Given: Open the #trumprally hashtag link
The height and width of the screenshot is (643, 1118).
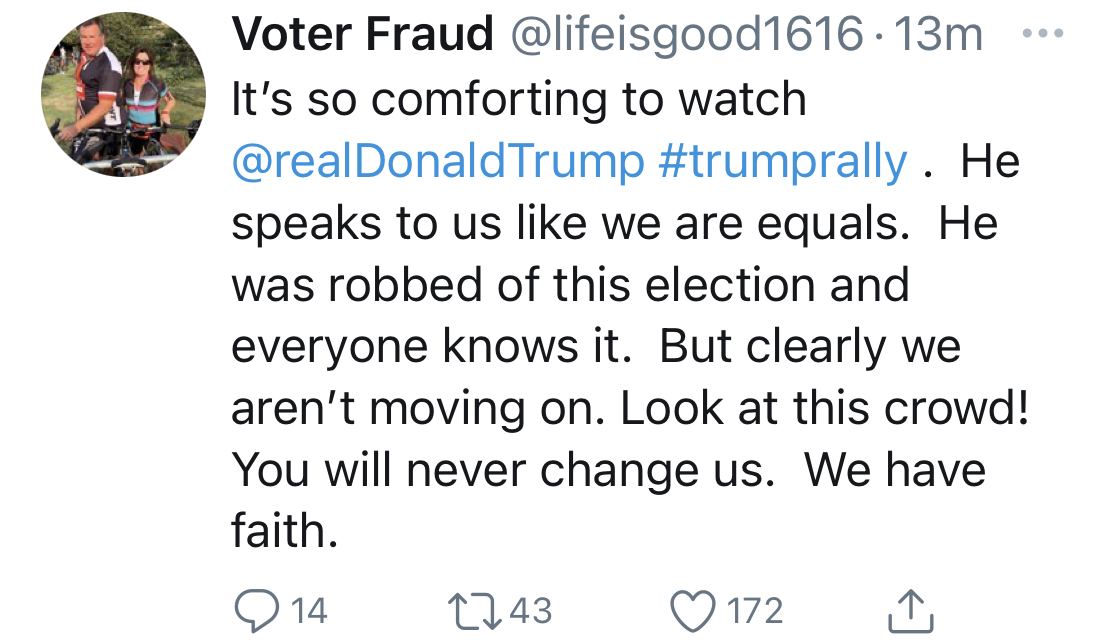Looking at the screenshot, I should point(783,162).
